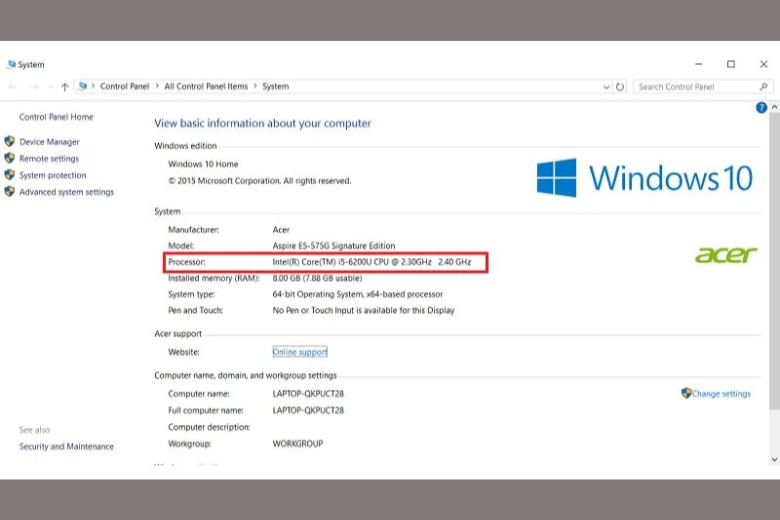Click the System window title icon
Viewport: 780px width, 520px height.
(11, 64)
